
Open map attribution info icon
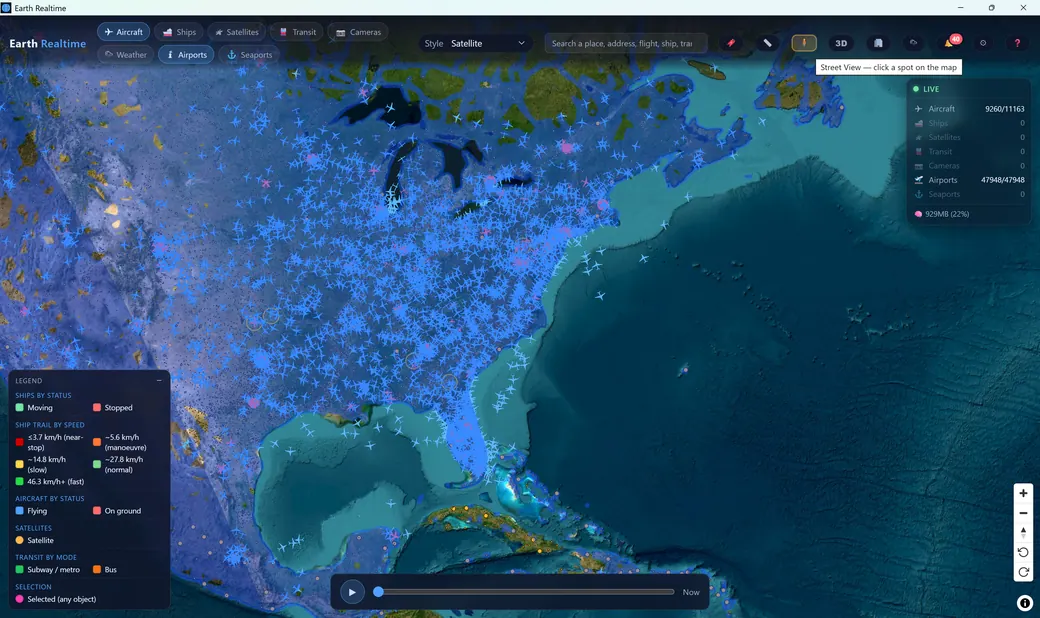1025,603
